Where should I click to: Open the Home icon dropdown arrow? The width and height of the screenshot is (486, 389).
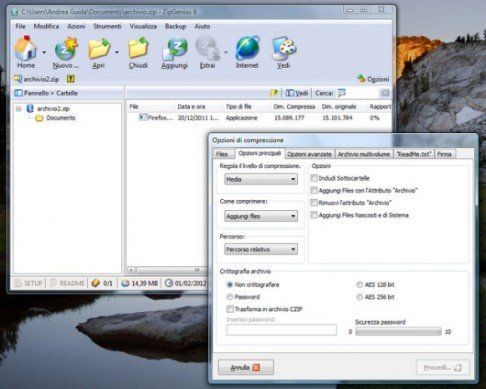44,52
